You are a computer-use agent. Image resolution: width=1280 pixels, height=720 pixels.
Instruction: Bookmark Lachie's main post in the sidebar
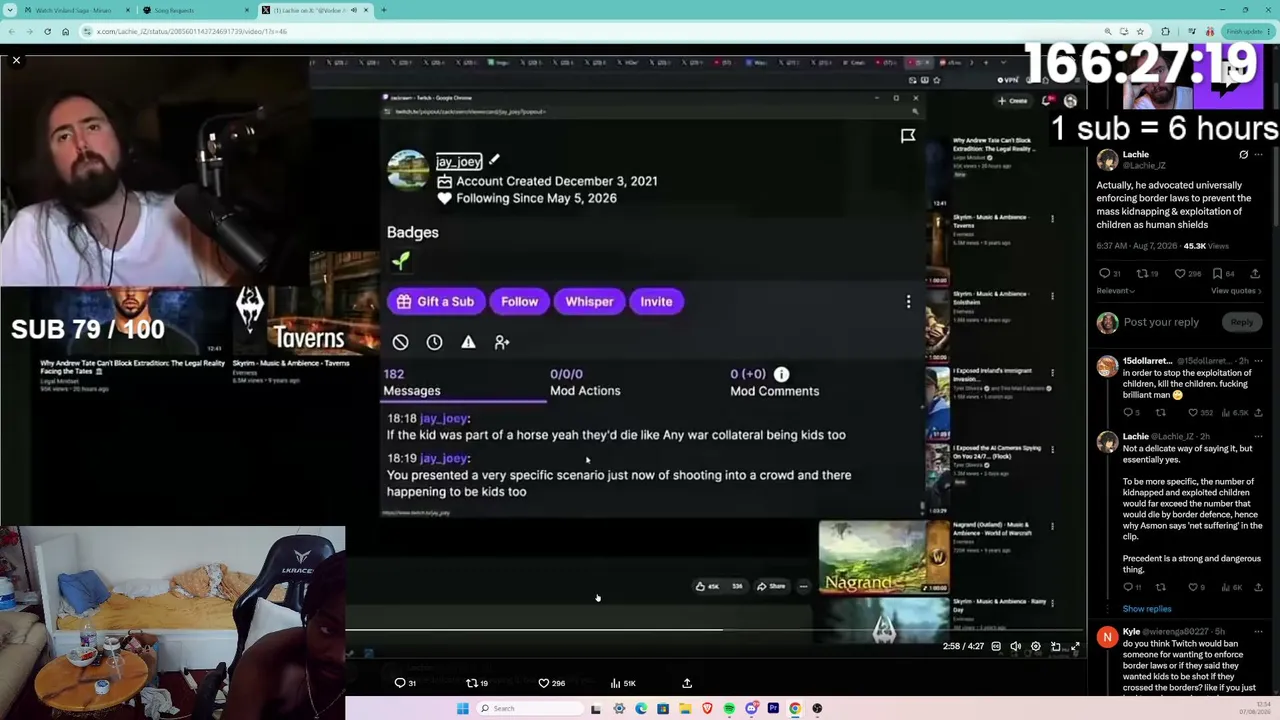1223,273
